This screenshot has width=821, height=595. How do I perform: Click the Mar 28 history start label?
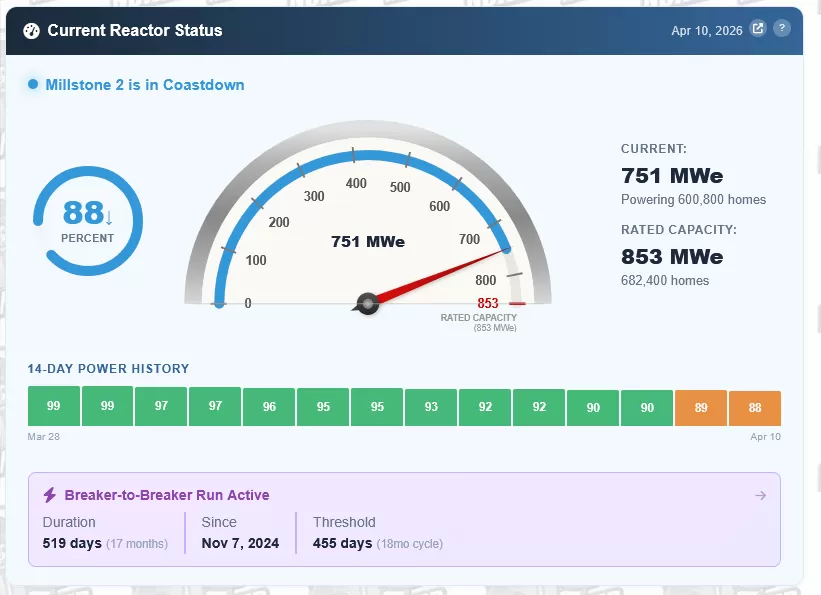43,437
